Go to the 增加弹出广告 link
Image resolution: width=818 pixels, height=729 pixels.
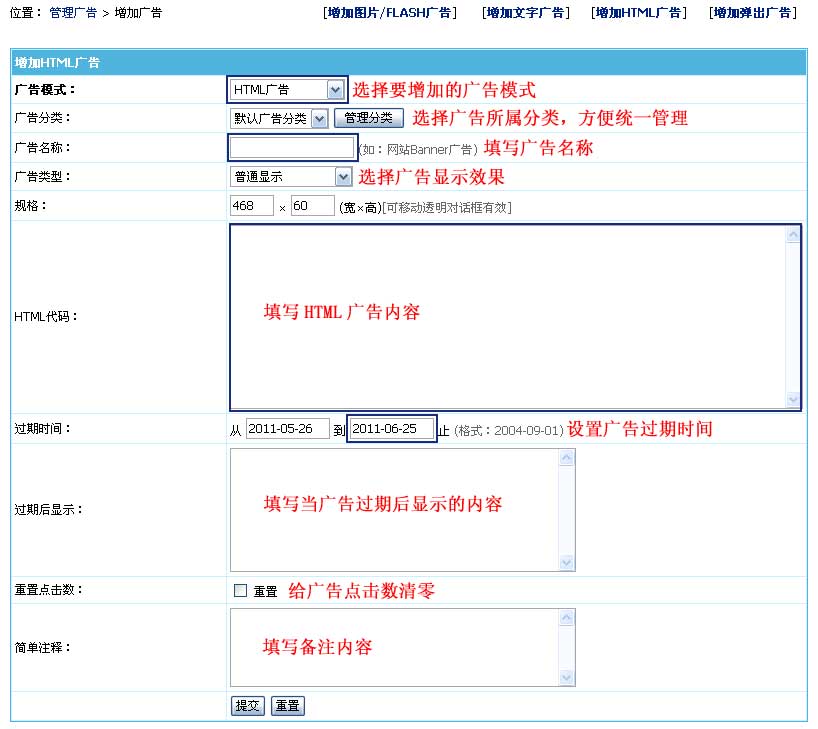point(752,13)
